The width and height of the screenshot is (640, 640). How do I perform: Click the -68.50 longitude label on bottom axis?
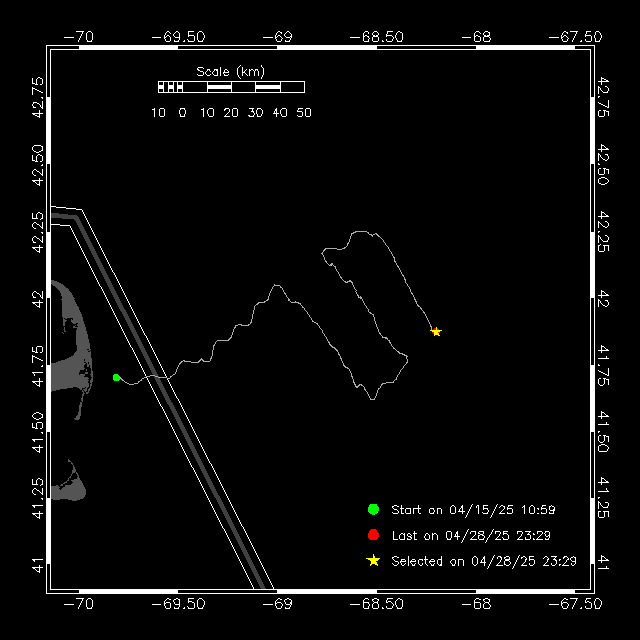pyautogui.click(x=378, y=604)
